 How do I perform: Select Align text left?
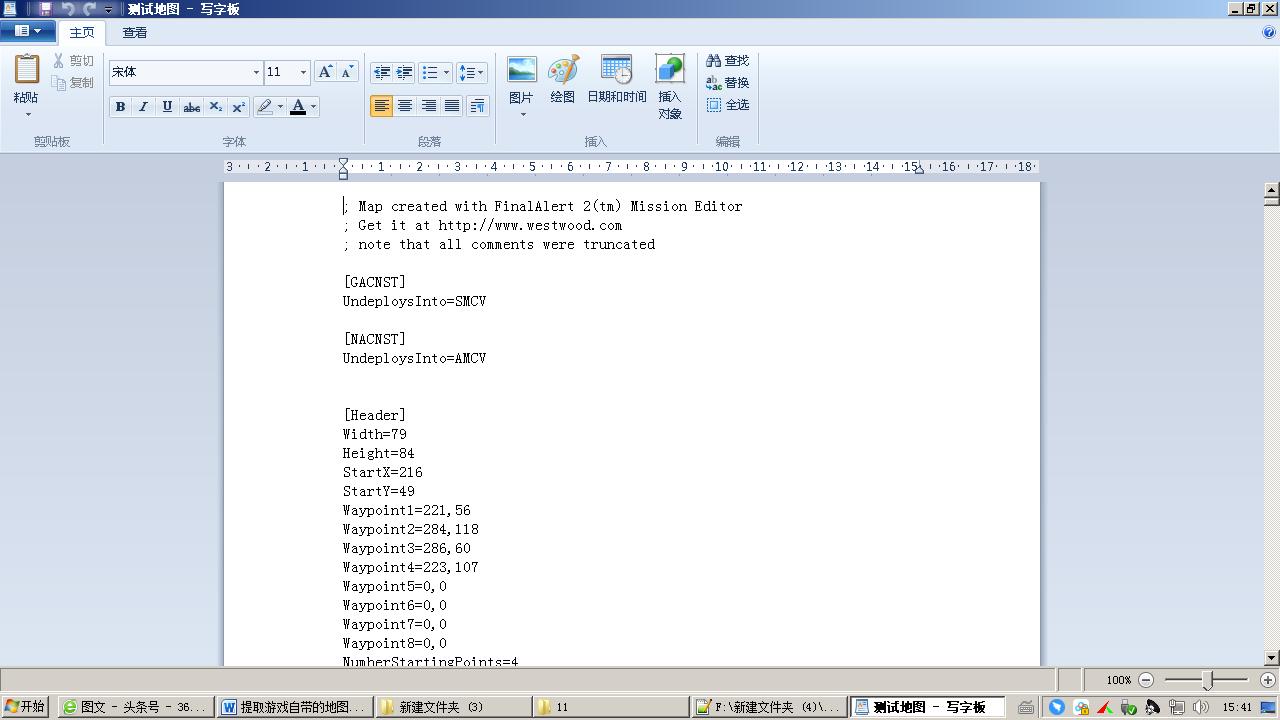[381, 106]
